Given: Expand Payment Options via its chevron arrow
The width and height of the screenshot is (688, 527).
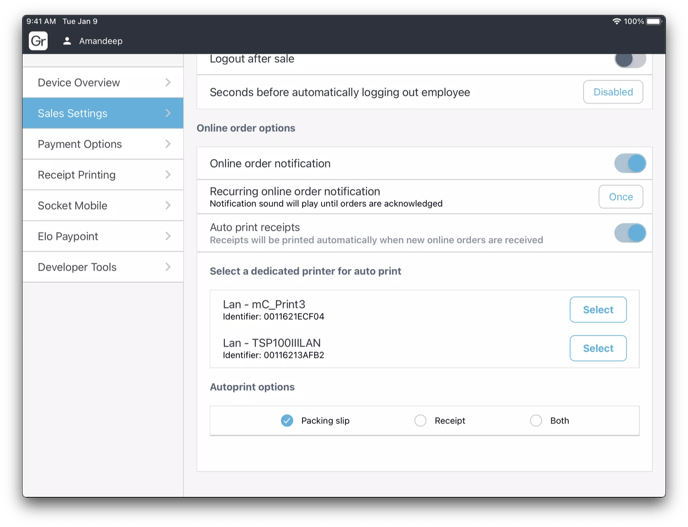Looking at the screenshot, I should [x=168, y=144].
